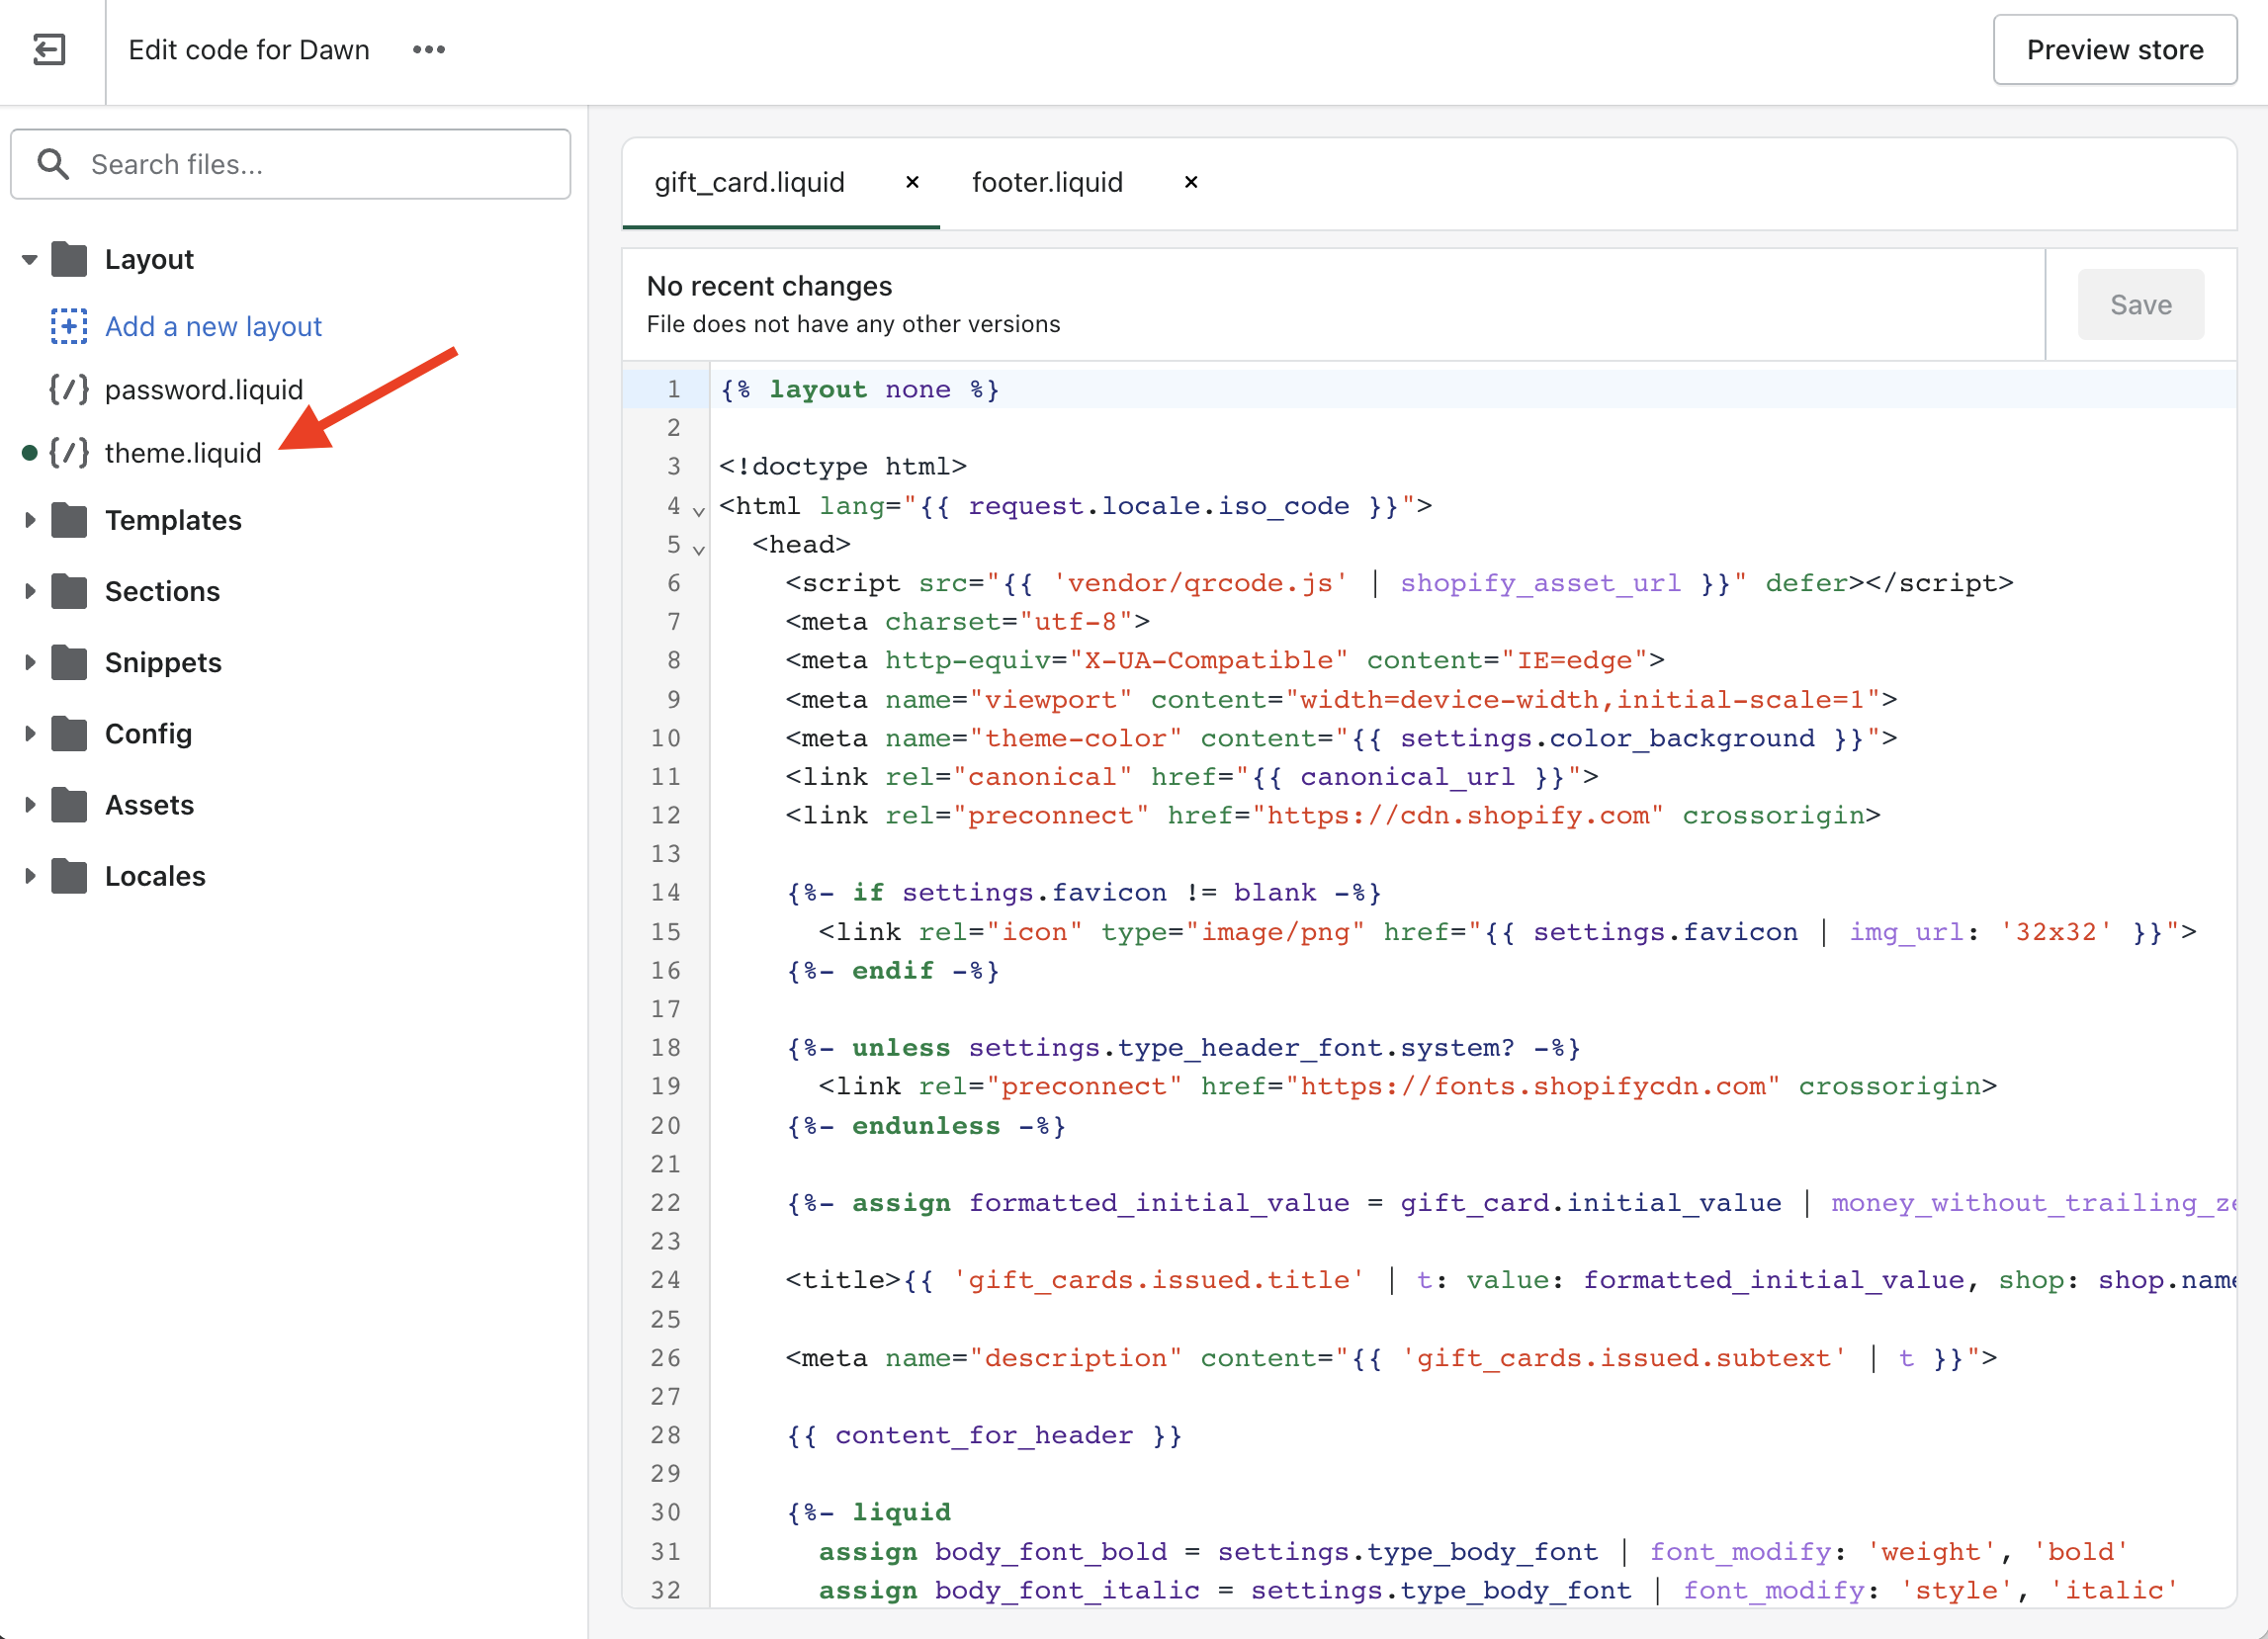This screenshot has height=1639, width=2268.
Task: Click the add new layout plus icon
Action: (69, 326)
